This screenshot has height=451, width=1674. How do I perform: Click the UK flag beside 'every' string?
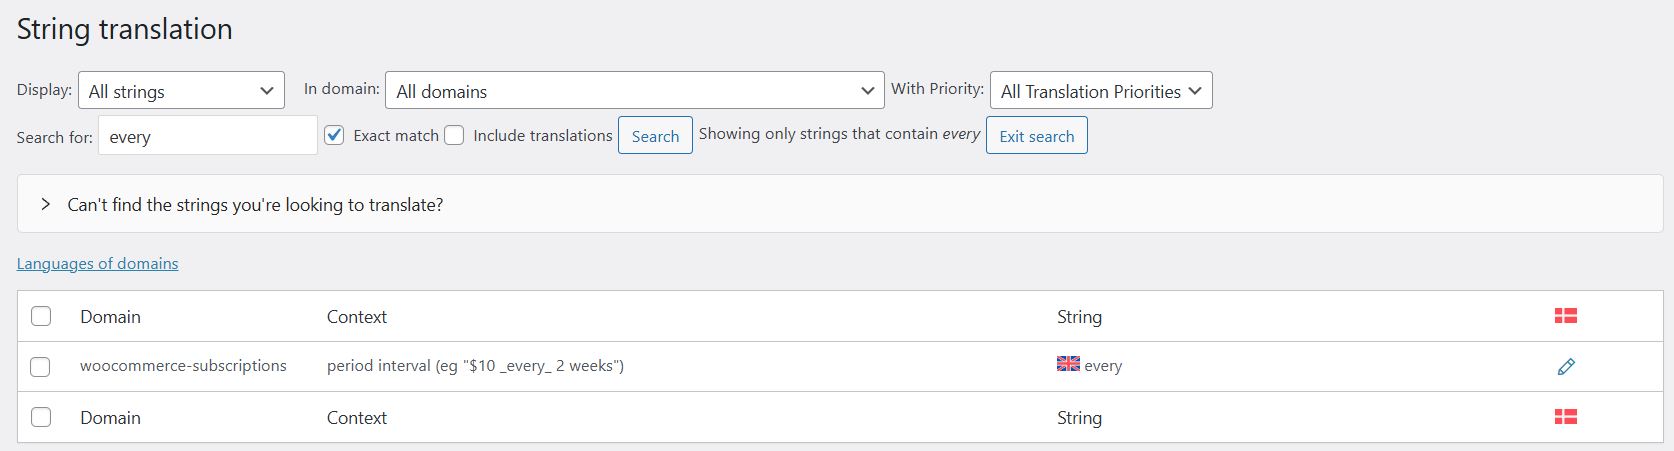pyautogui.click(x=1068, y=364)
